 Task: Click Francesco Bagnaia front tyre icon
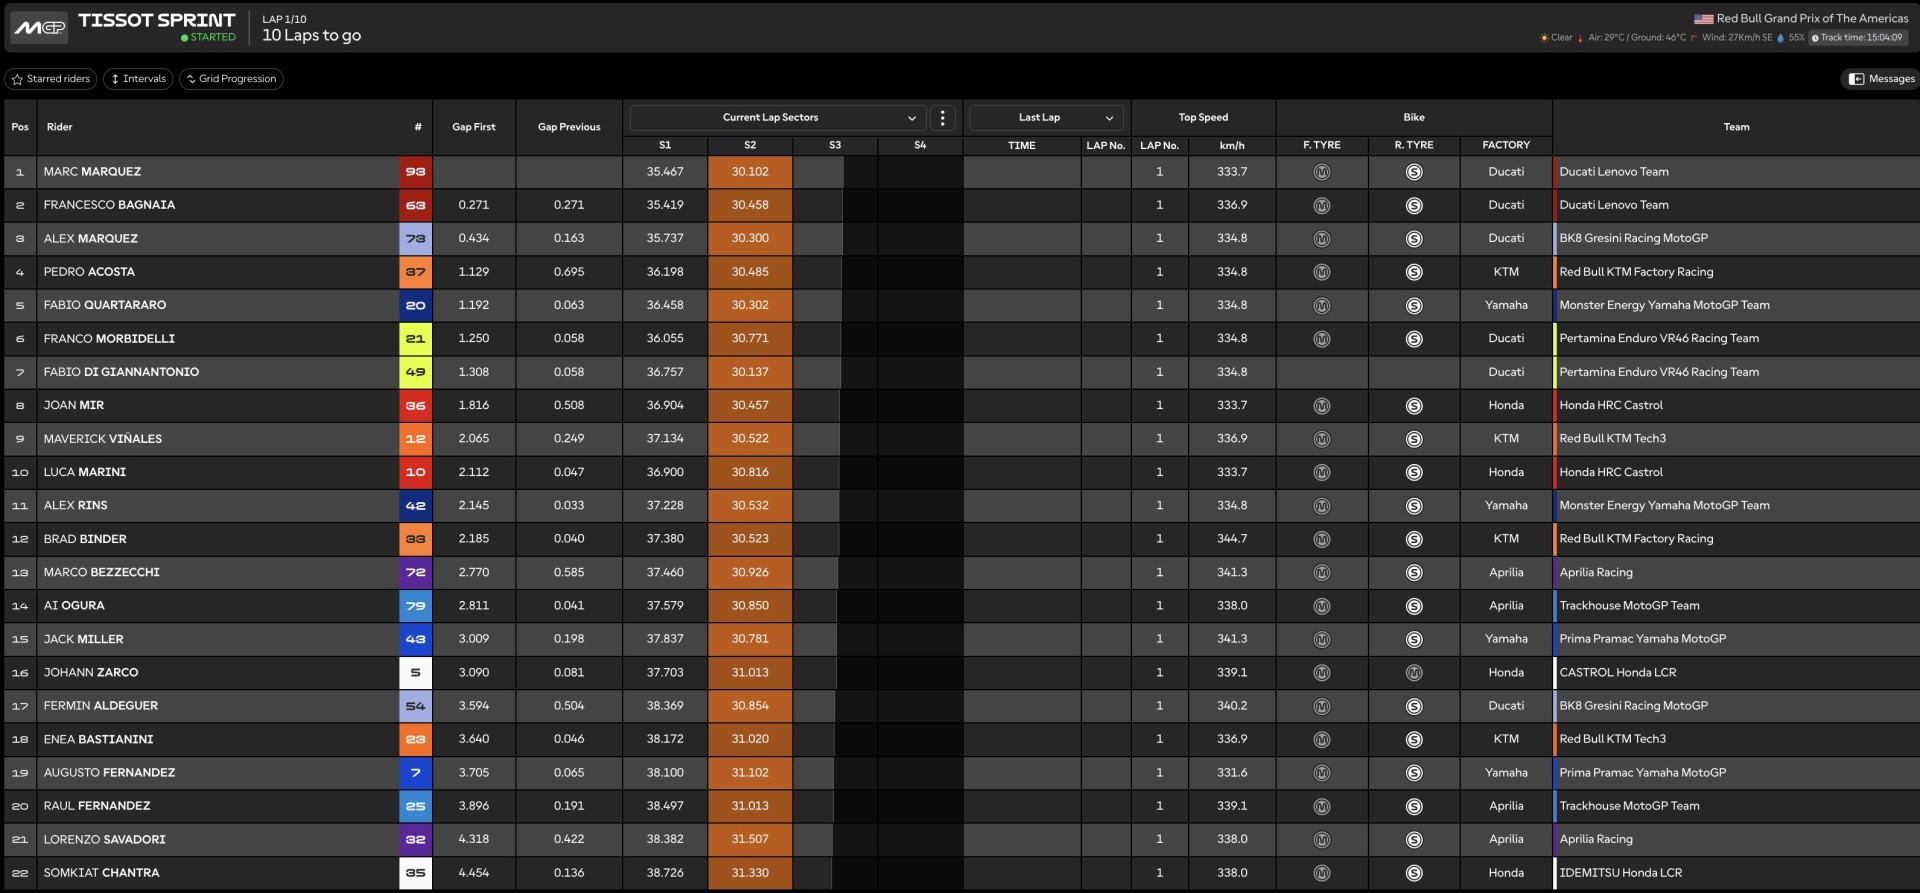(1321, 206)
